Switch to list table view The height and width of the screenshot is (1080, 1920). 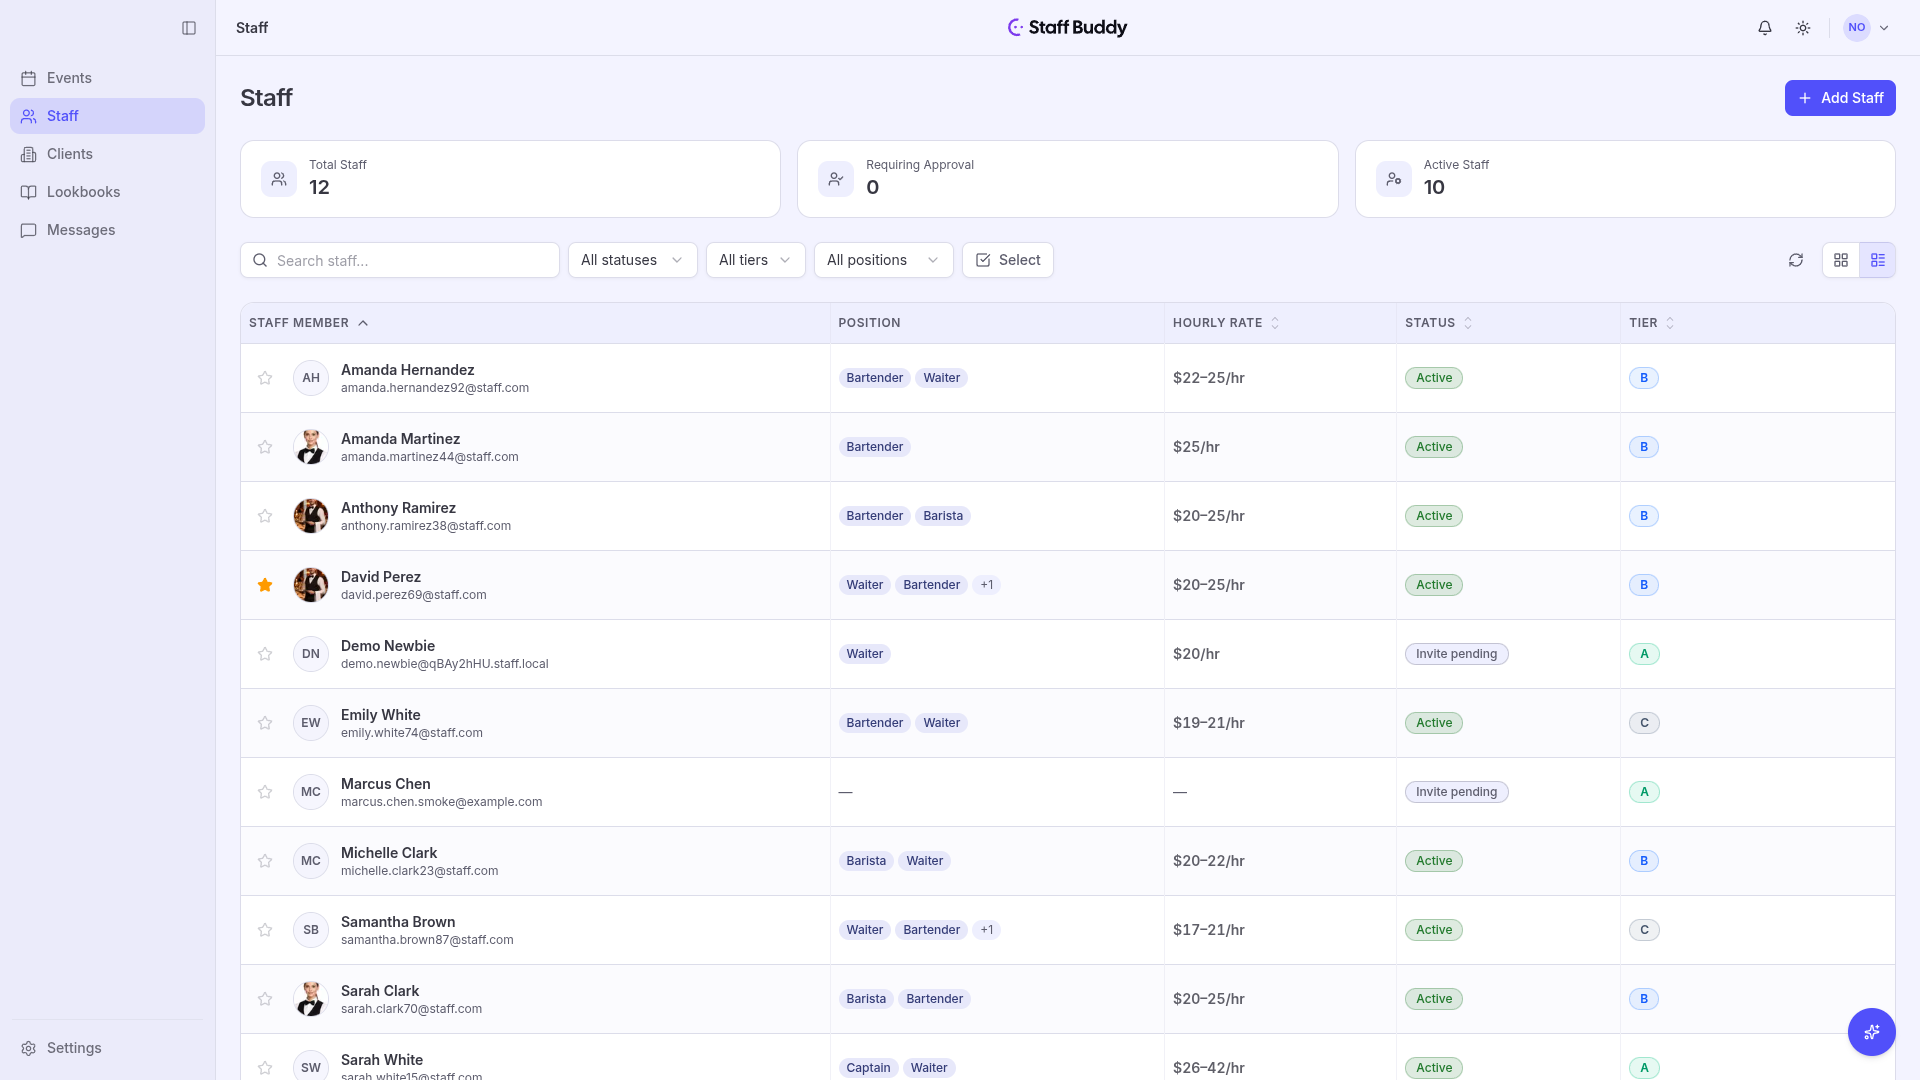pyautogui.click(x=1878, y=260)
